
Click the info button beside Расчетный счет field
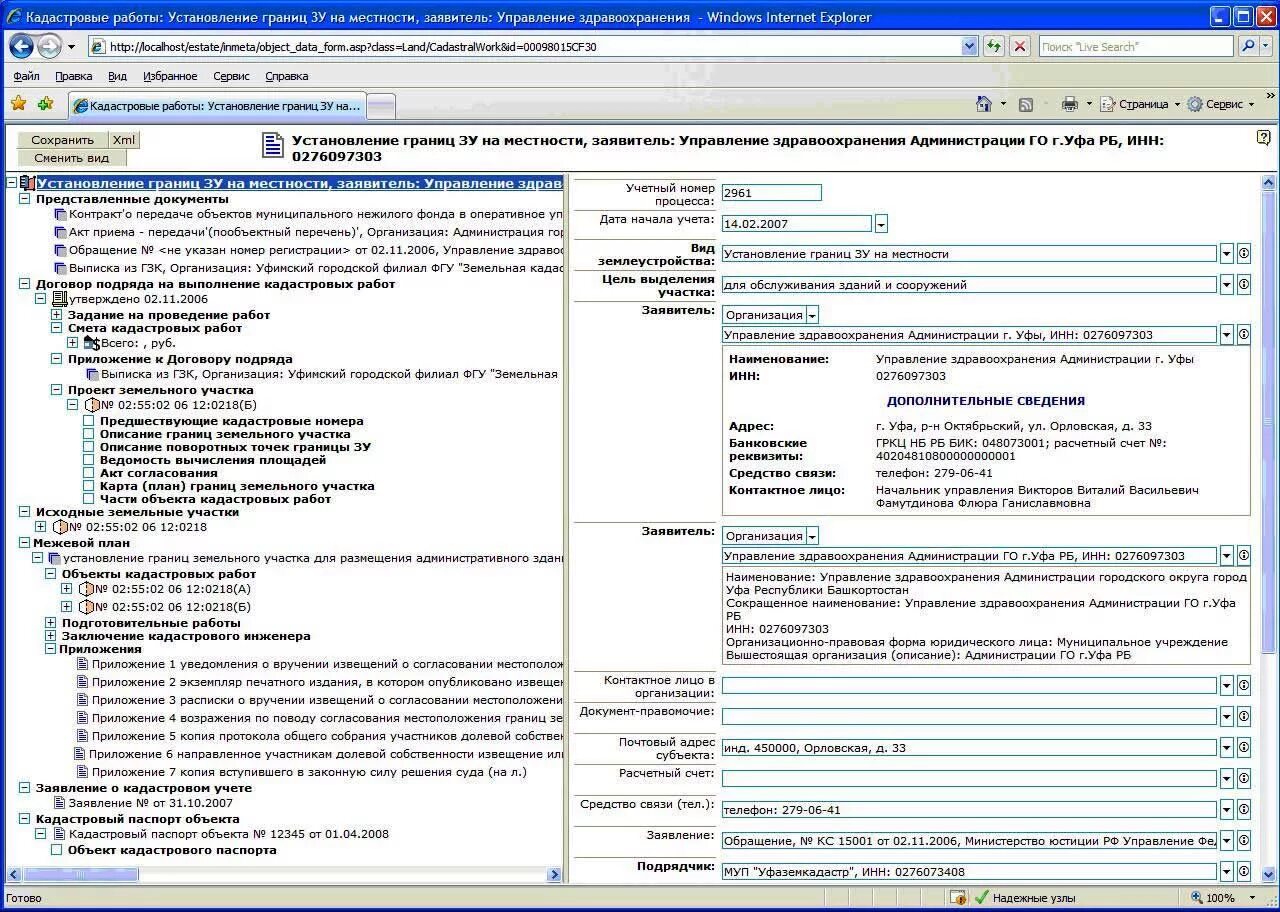click(x=1244, y=778)
